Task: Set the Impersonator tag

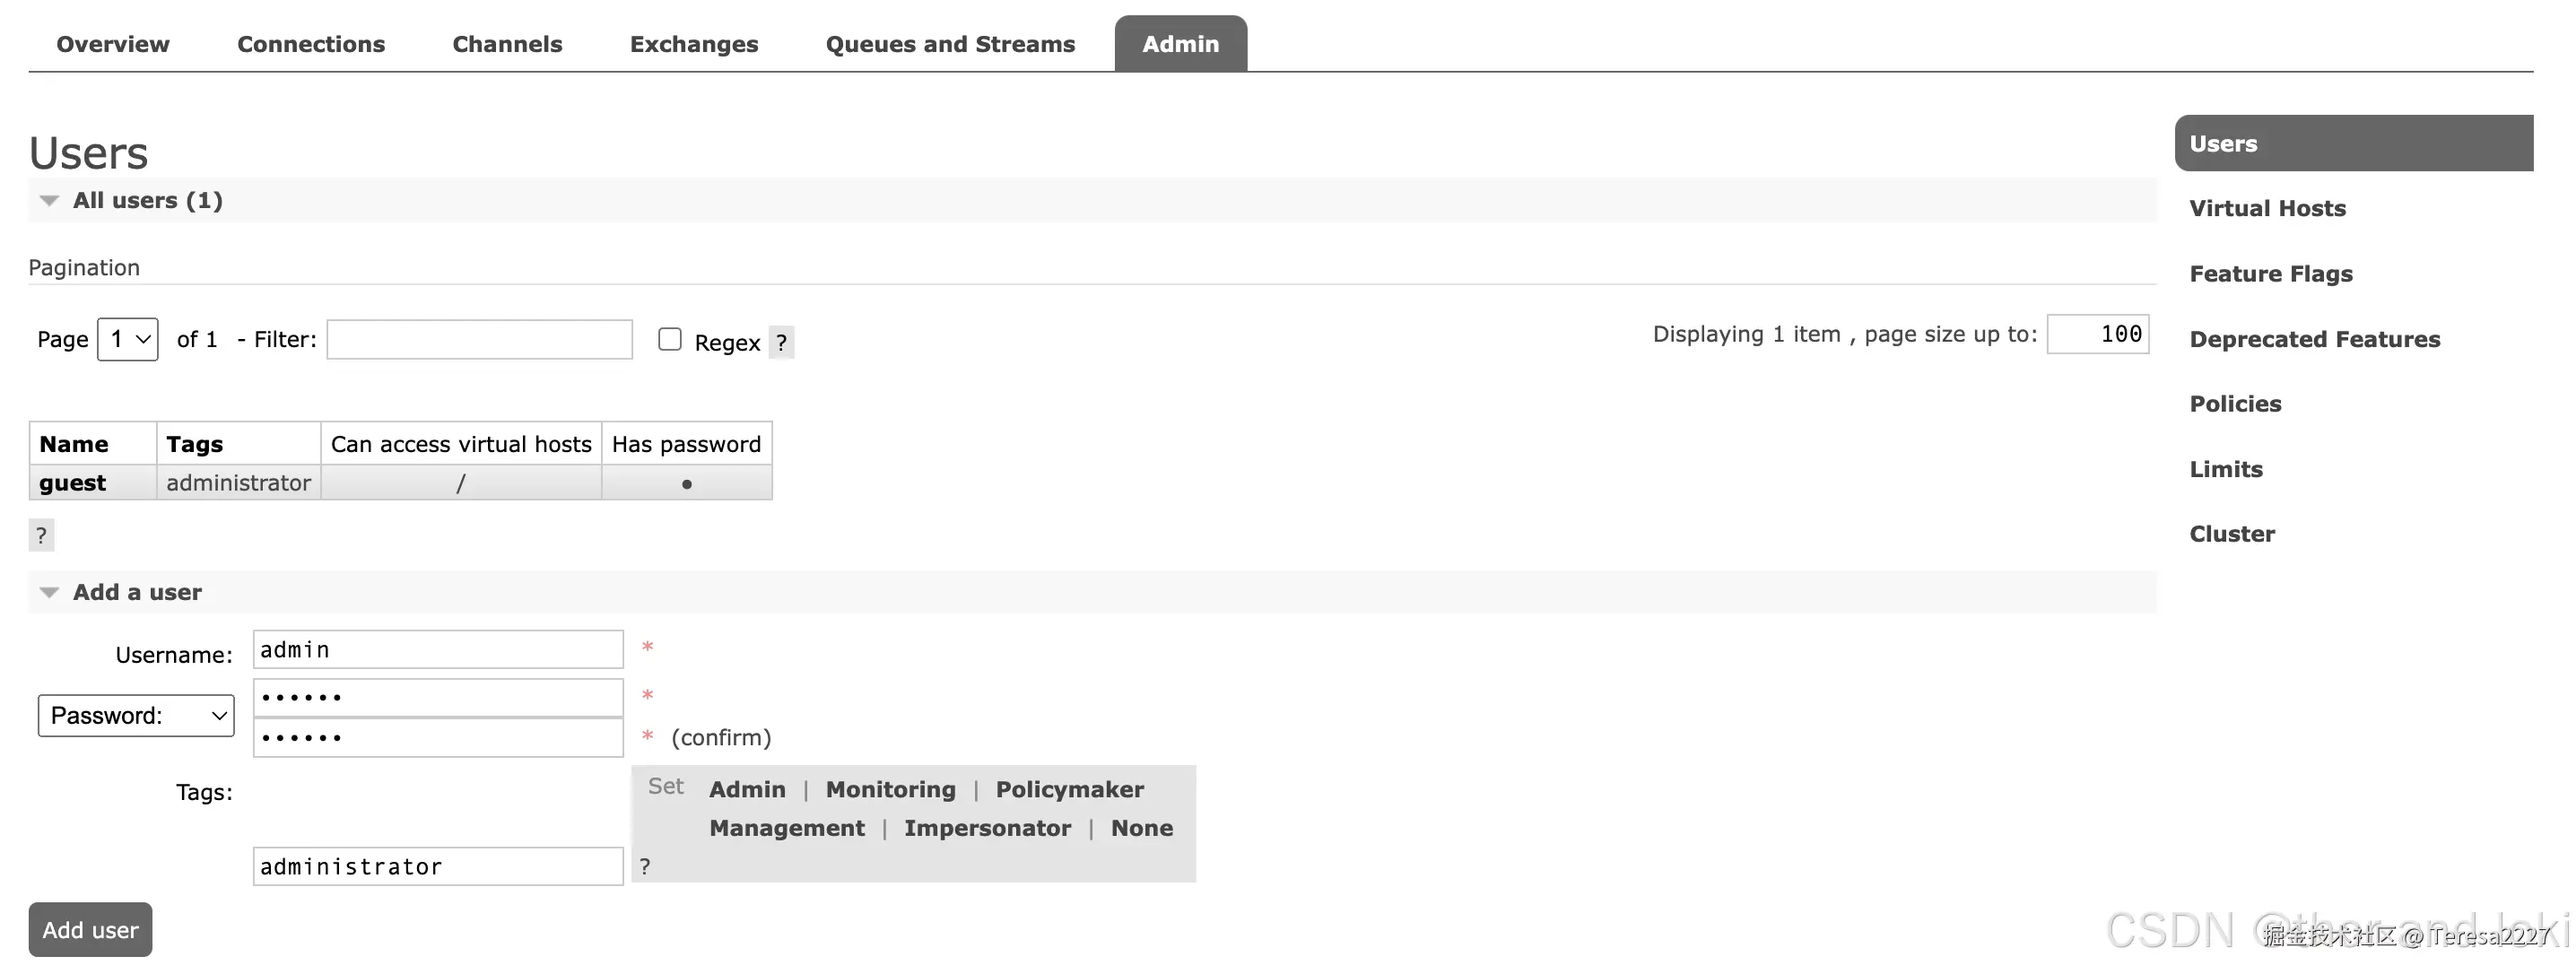Action: [987, 828]
